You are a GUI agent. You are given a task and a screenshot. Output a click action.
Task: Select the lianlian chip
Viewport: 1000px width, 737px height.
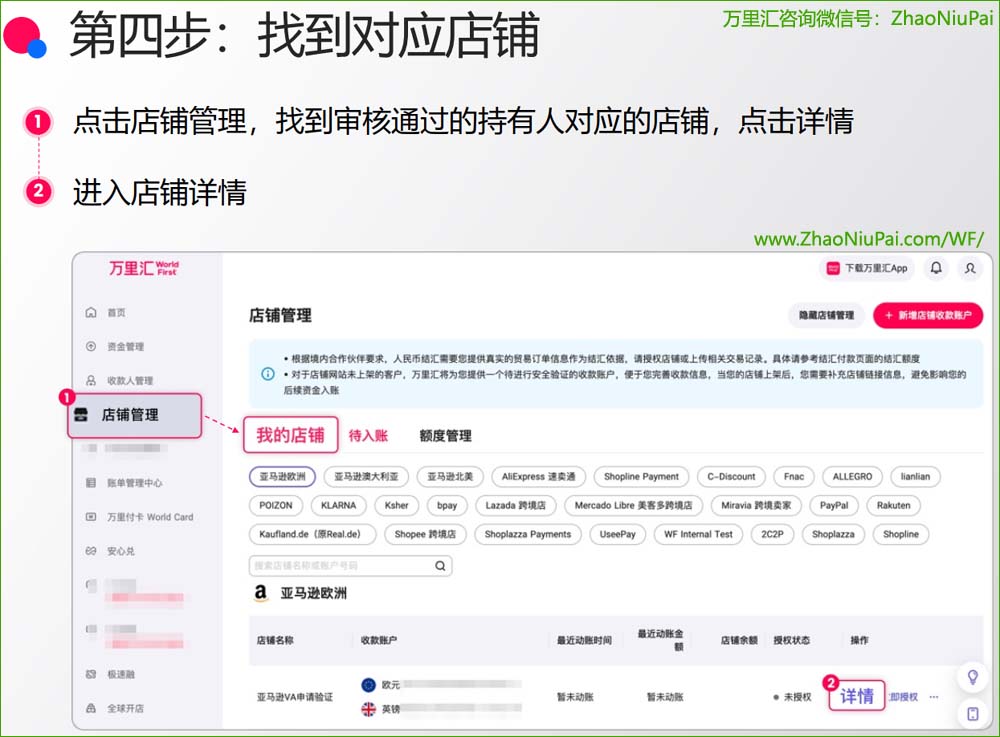click(x=915, y=476)
